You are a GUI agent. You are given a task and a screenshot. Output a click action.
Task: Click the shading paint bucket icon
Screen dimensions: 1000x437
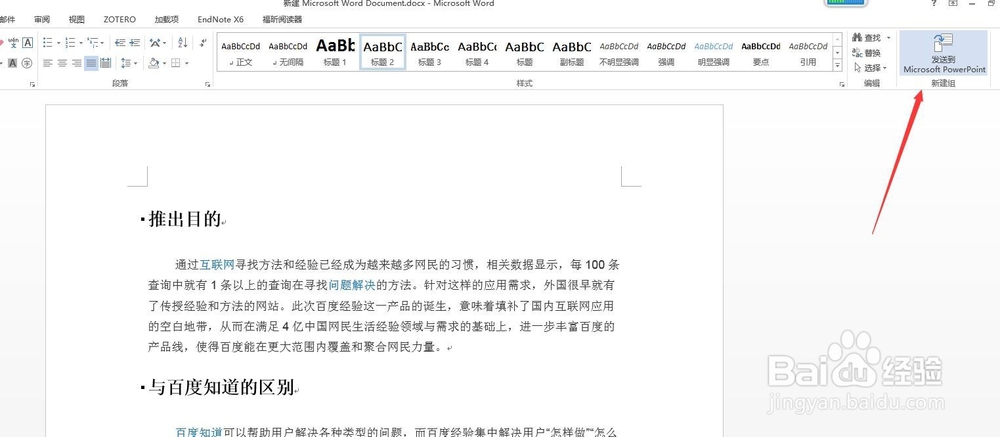[153, 63]
